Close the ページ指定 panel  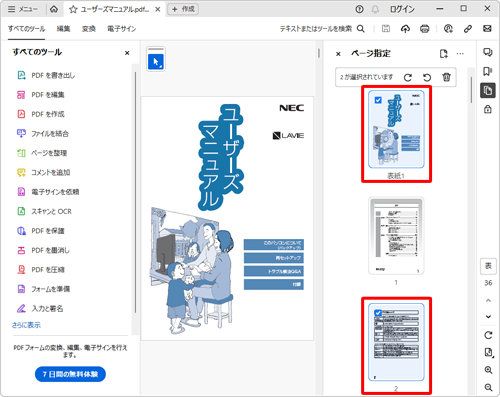point(338,54)
